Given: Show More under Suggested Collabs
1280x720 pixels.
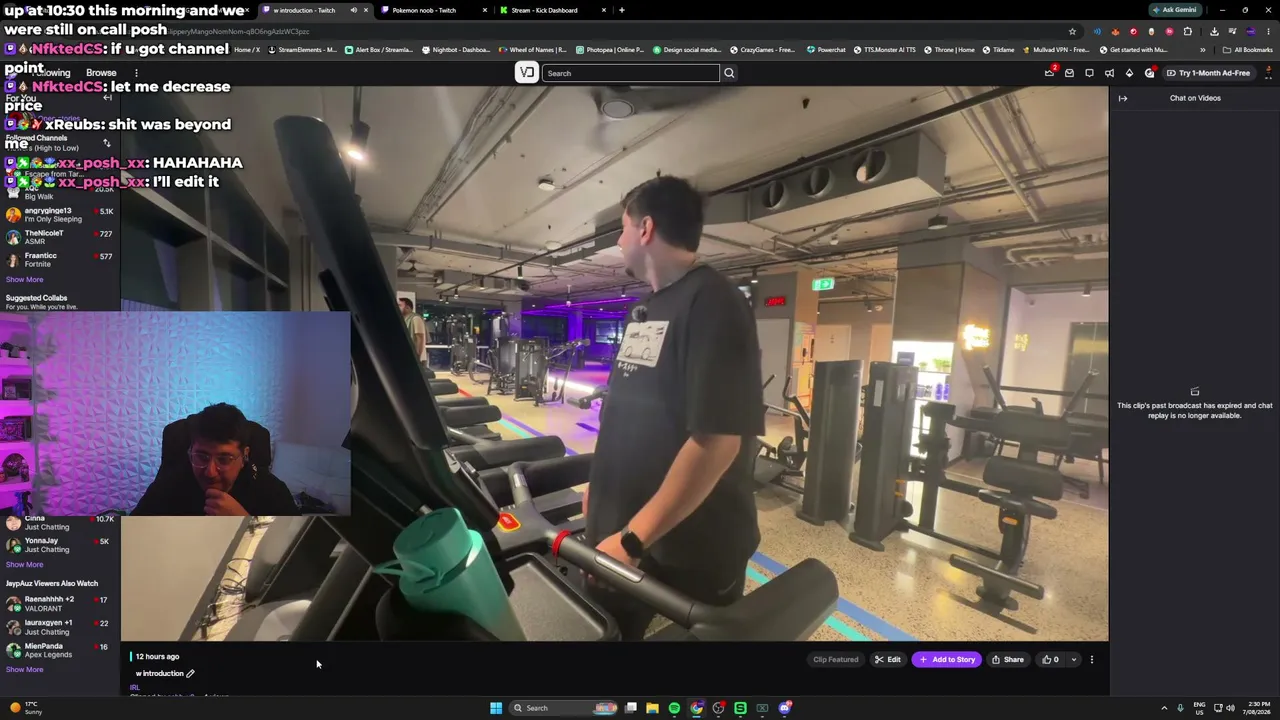Looking at the screenshot, I should pyautogui.click(x=24, y=565).
